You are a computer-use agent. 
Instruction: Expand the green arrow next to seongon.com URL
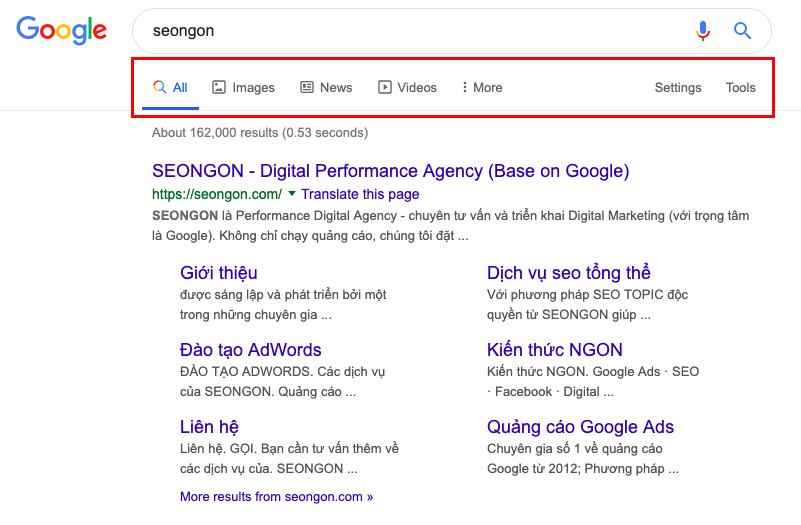292,194
